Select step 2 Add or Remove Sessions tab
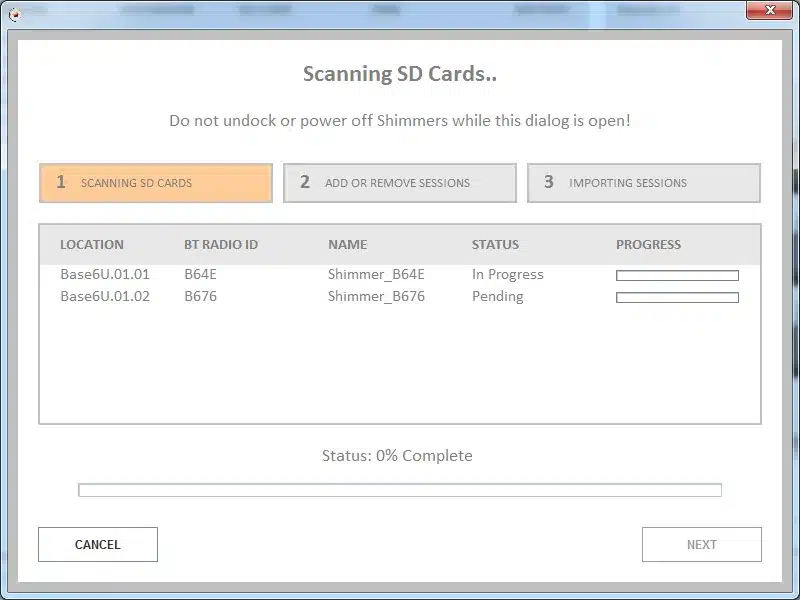Screen dimensions: 800x600 point(399,183)
